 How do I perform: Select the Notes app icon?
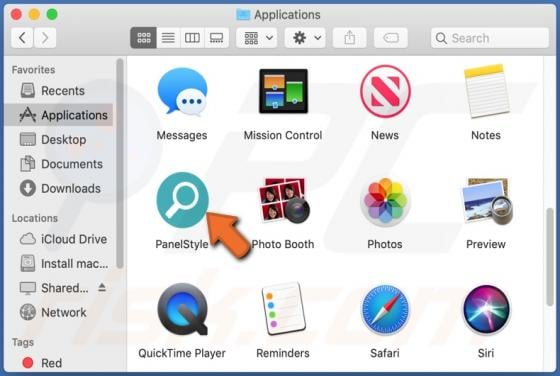pyautogui.click(x=486, y=91)
